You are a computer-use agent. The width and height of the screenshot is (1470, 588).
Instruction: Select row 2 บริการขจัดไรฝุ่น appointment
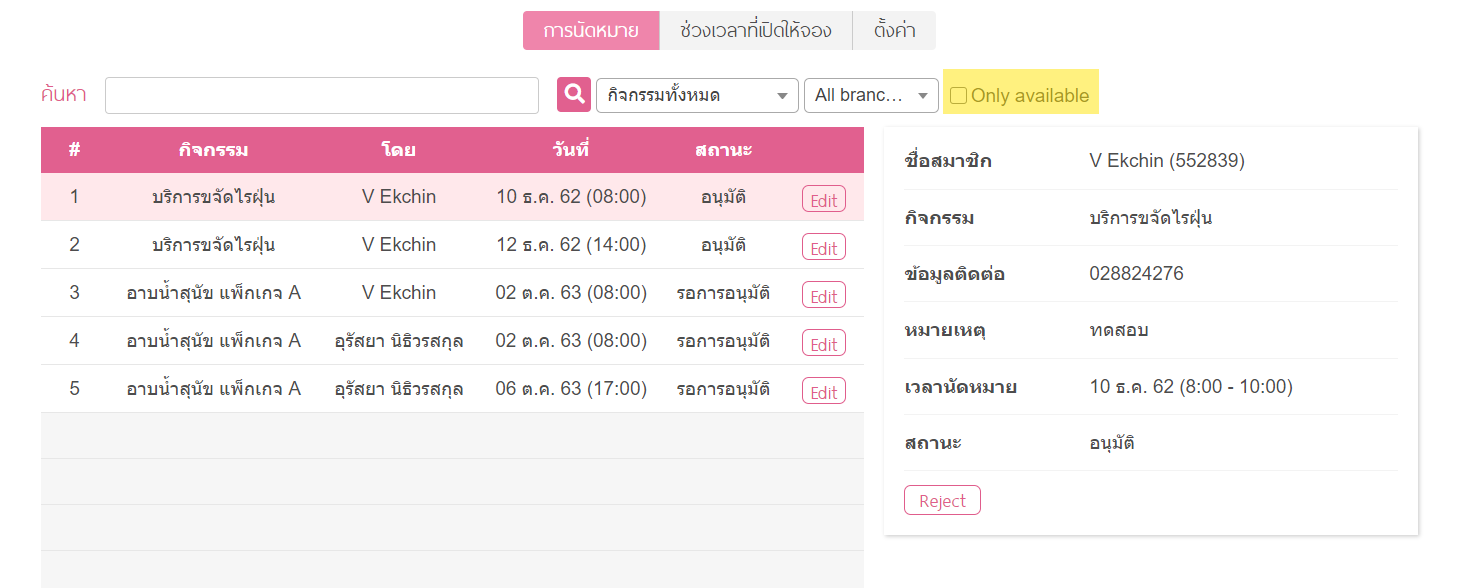(x=452, y=245)
